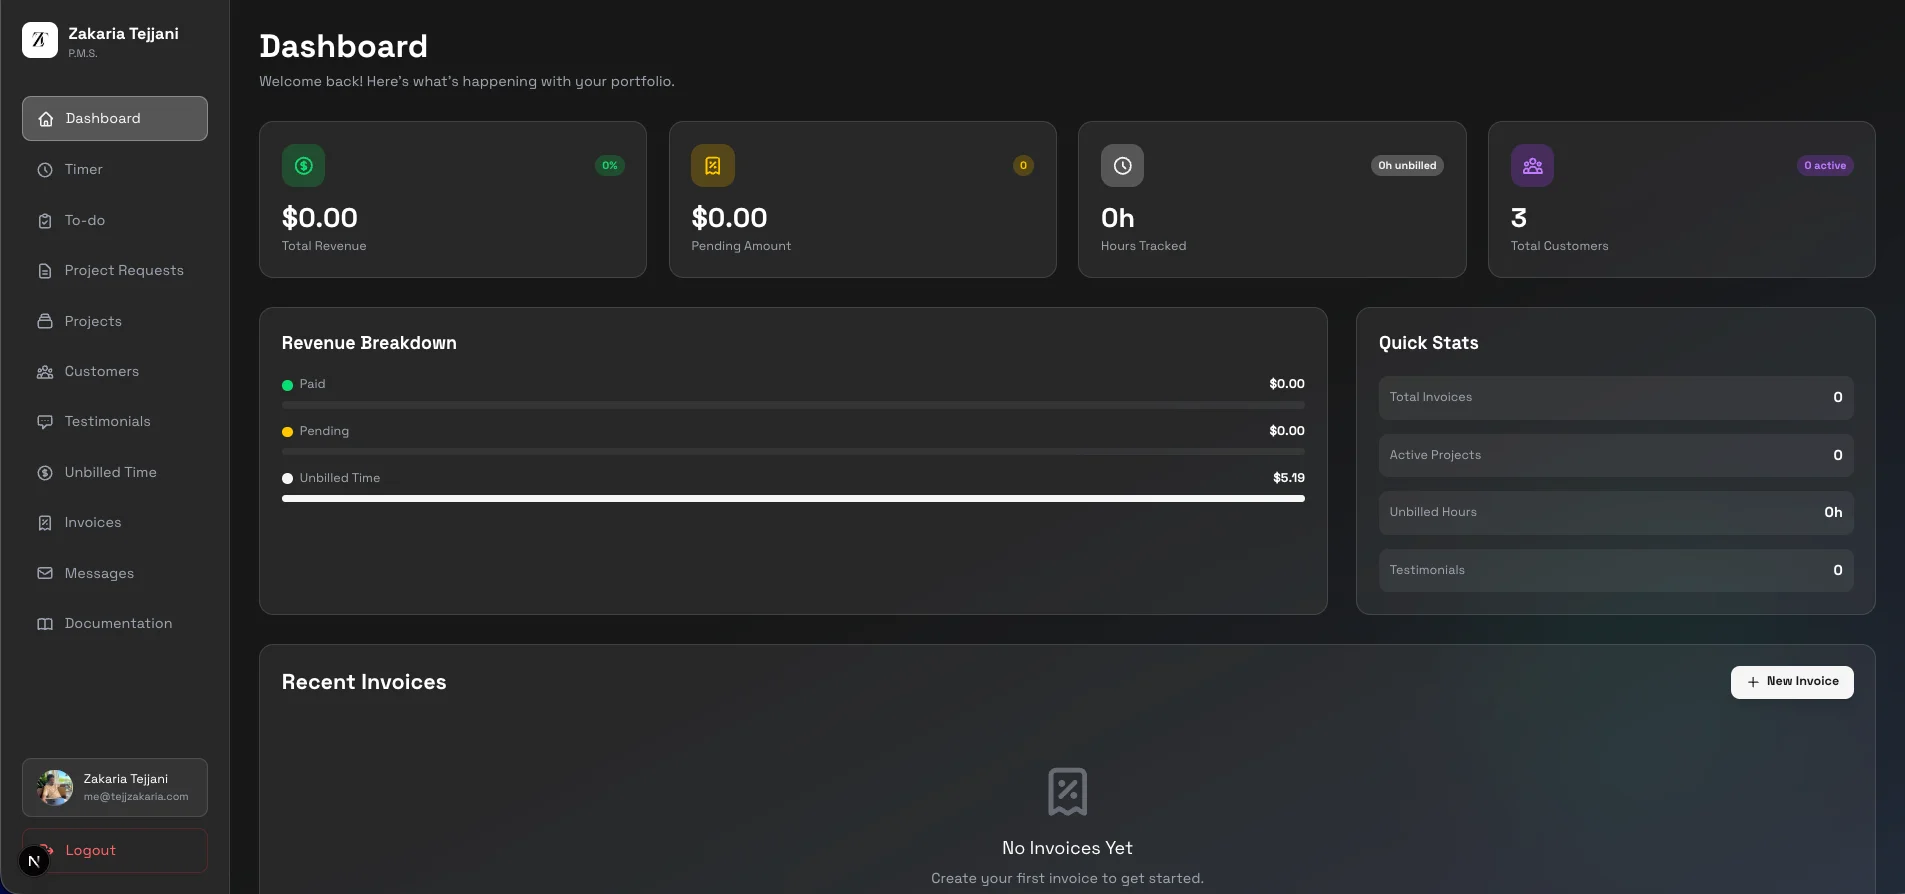Click the purple Total Customers icon
The height and width of the screenshot is (894, 1905).
click(1532, 166)
